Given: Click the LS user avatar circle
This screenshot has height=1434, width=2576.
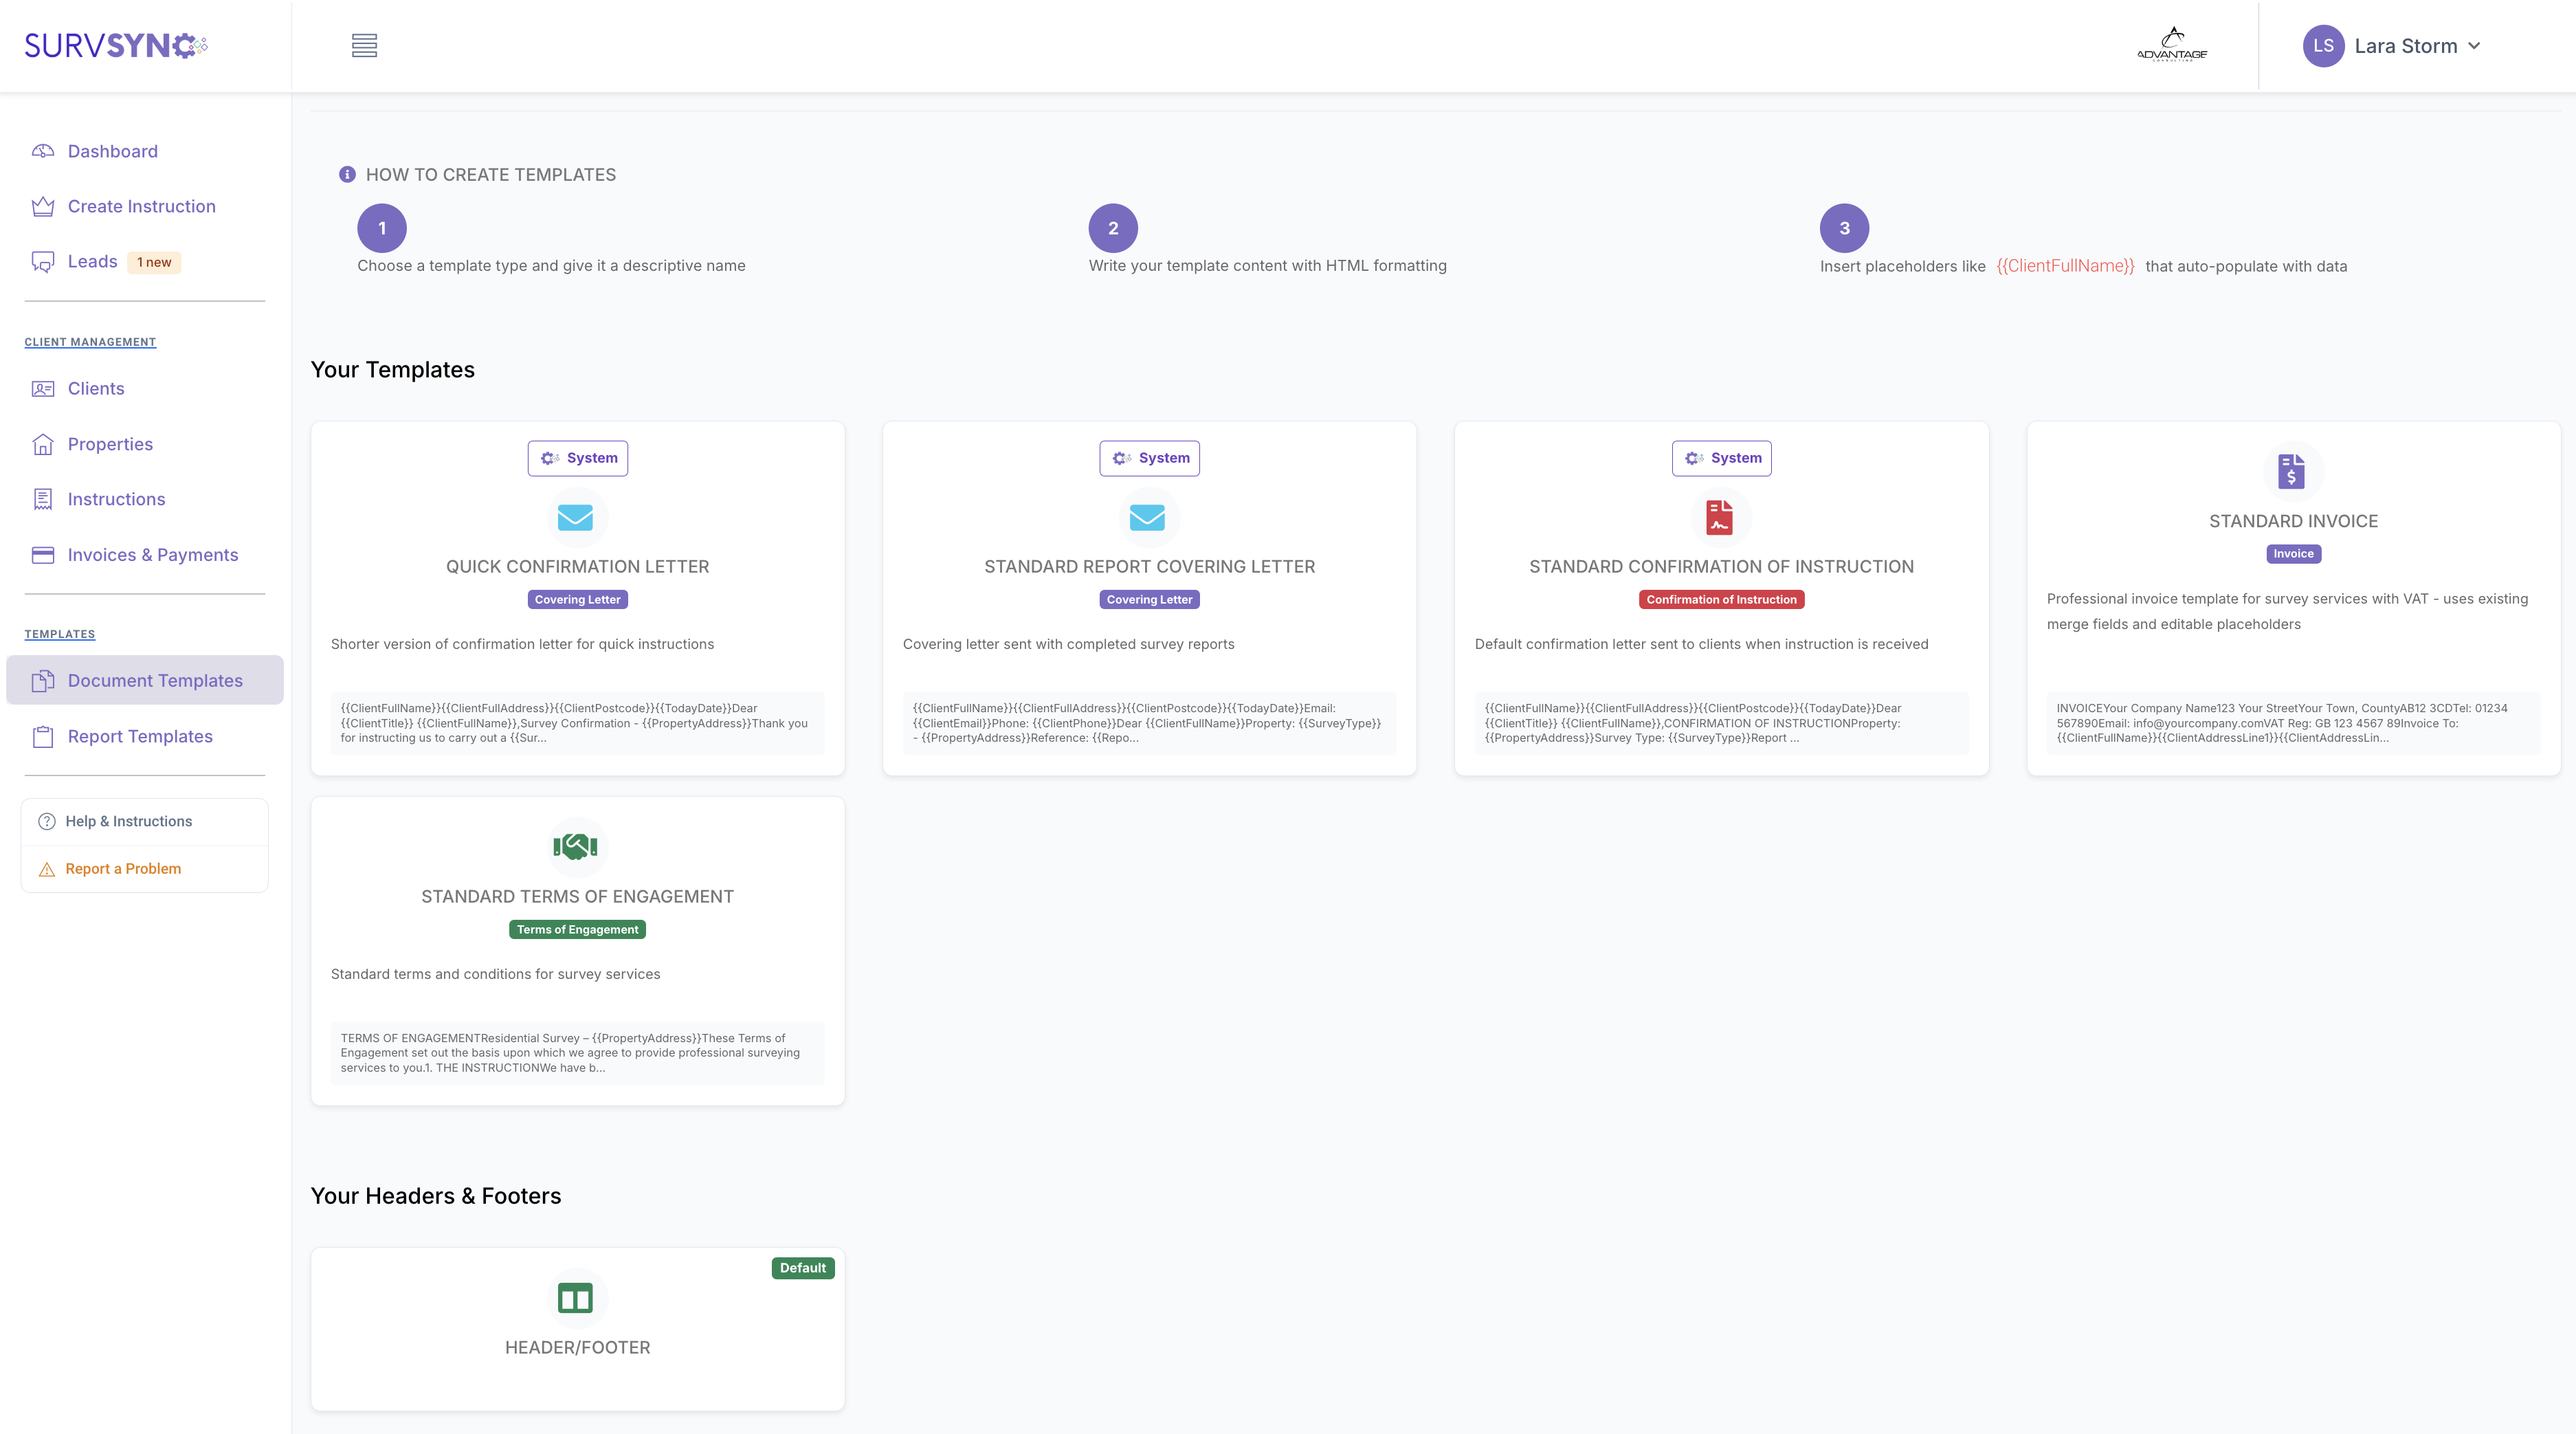Looking at the screenshot, I should (x=2323, y=46).
